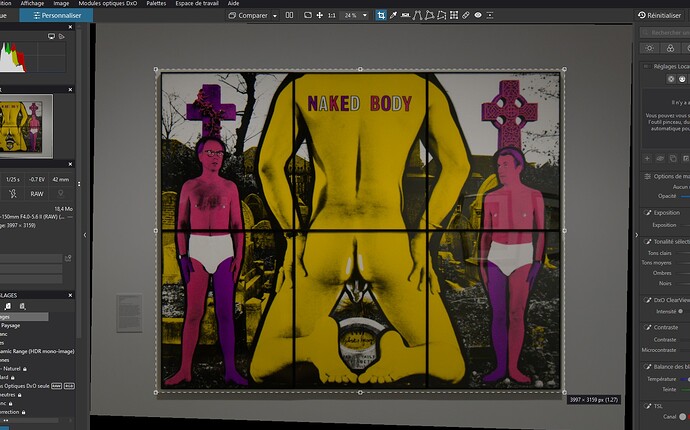Click the Rechercher search field

[665, 33]
